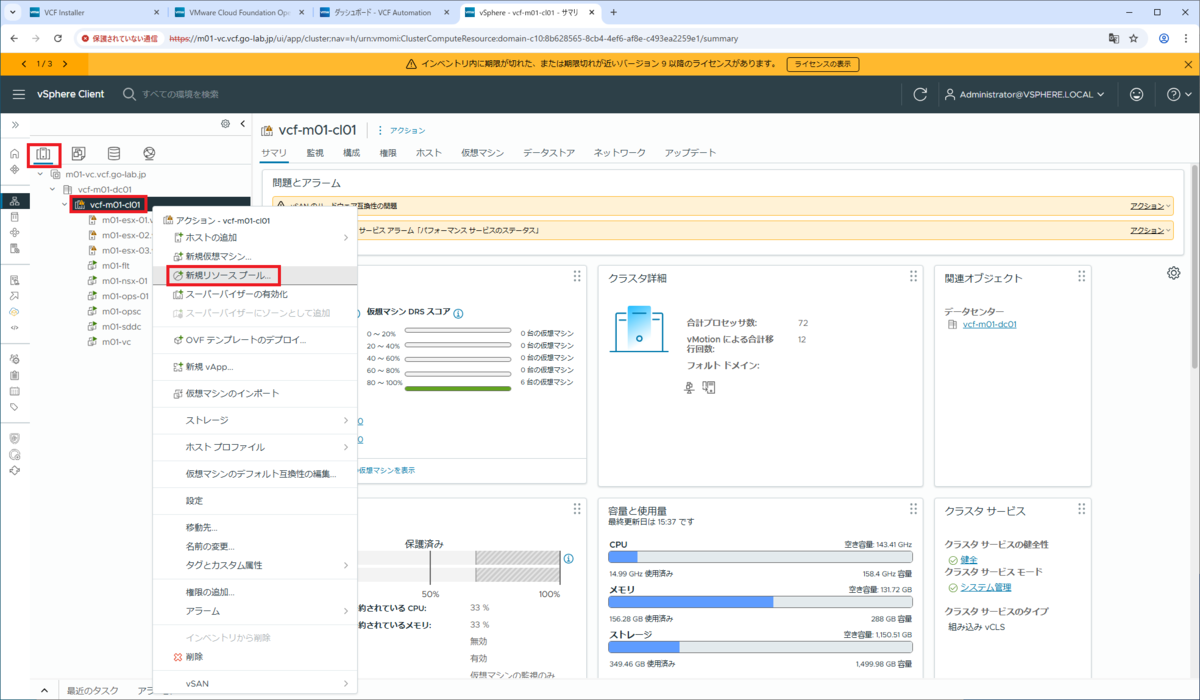Click browser translate page icon
This screenshot has width=1200, height=700.
(x=1113, y=38)
